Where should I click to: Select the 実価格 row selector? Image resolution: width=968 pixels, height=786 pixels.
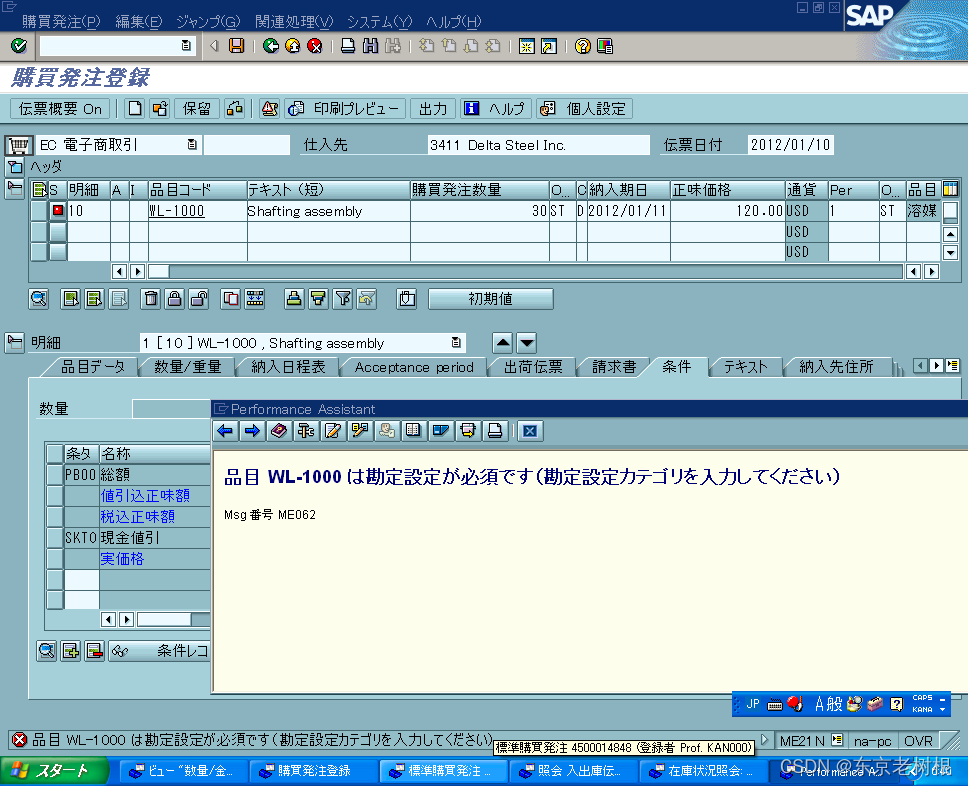tap(55, 558)
